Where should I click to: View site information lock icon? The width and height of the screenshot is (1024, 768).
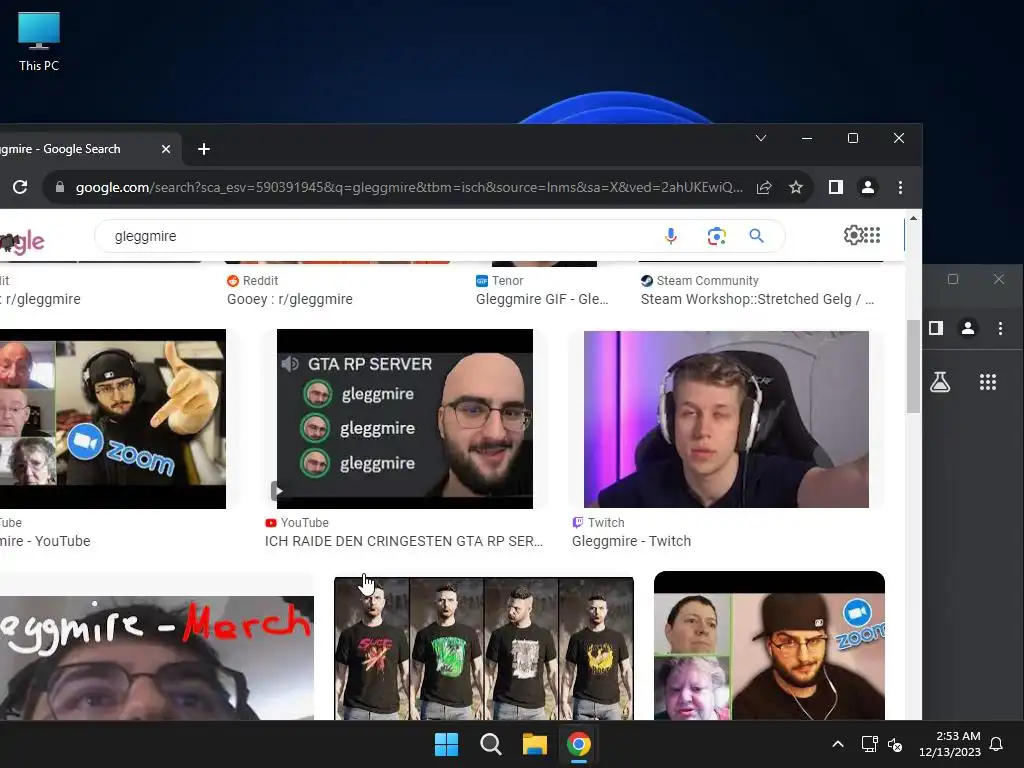[x=60, y=187]
